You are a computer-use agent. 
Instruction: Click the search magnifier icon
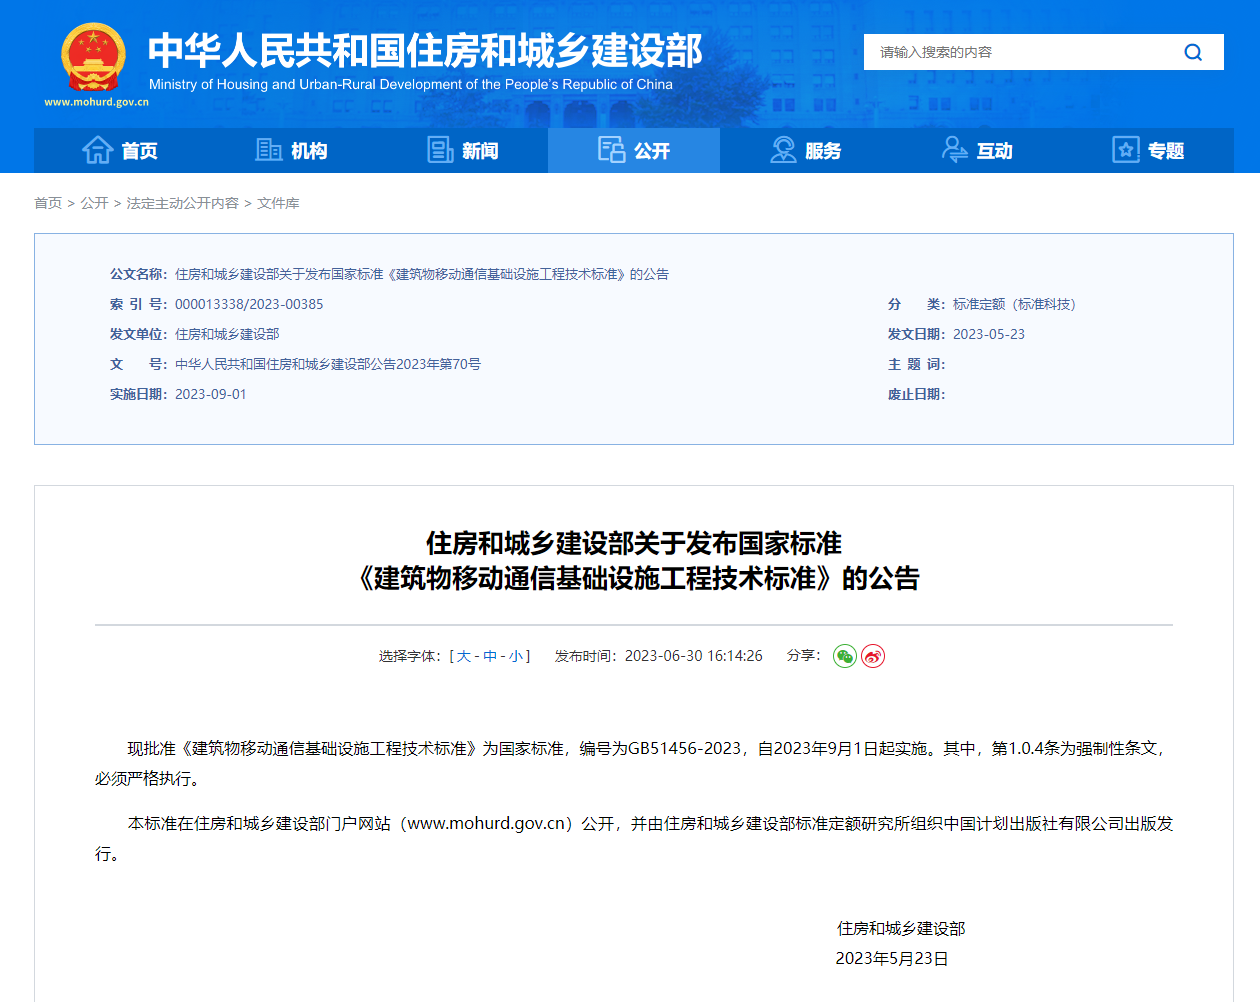pos(1193,51)
